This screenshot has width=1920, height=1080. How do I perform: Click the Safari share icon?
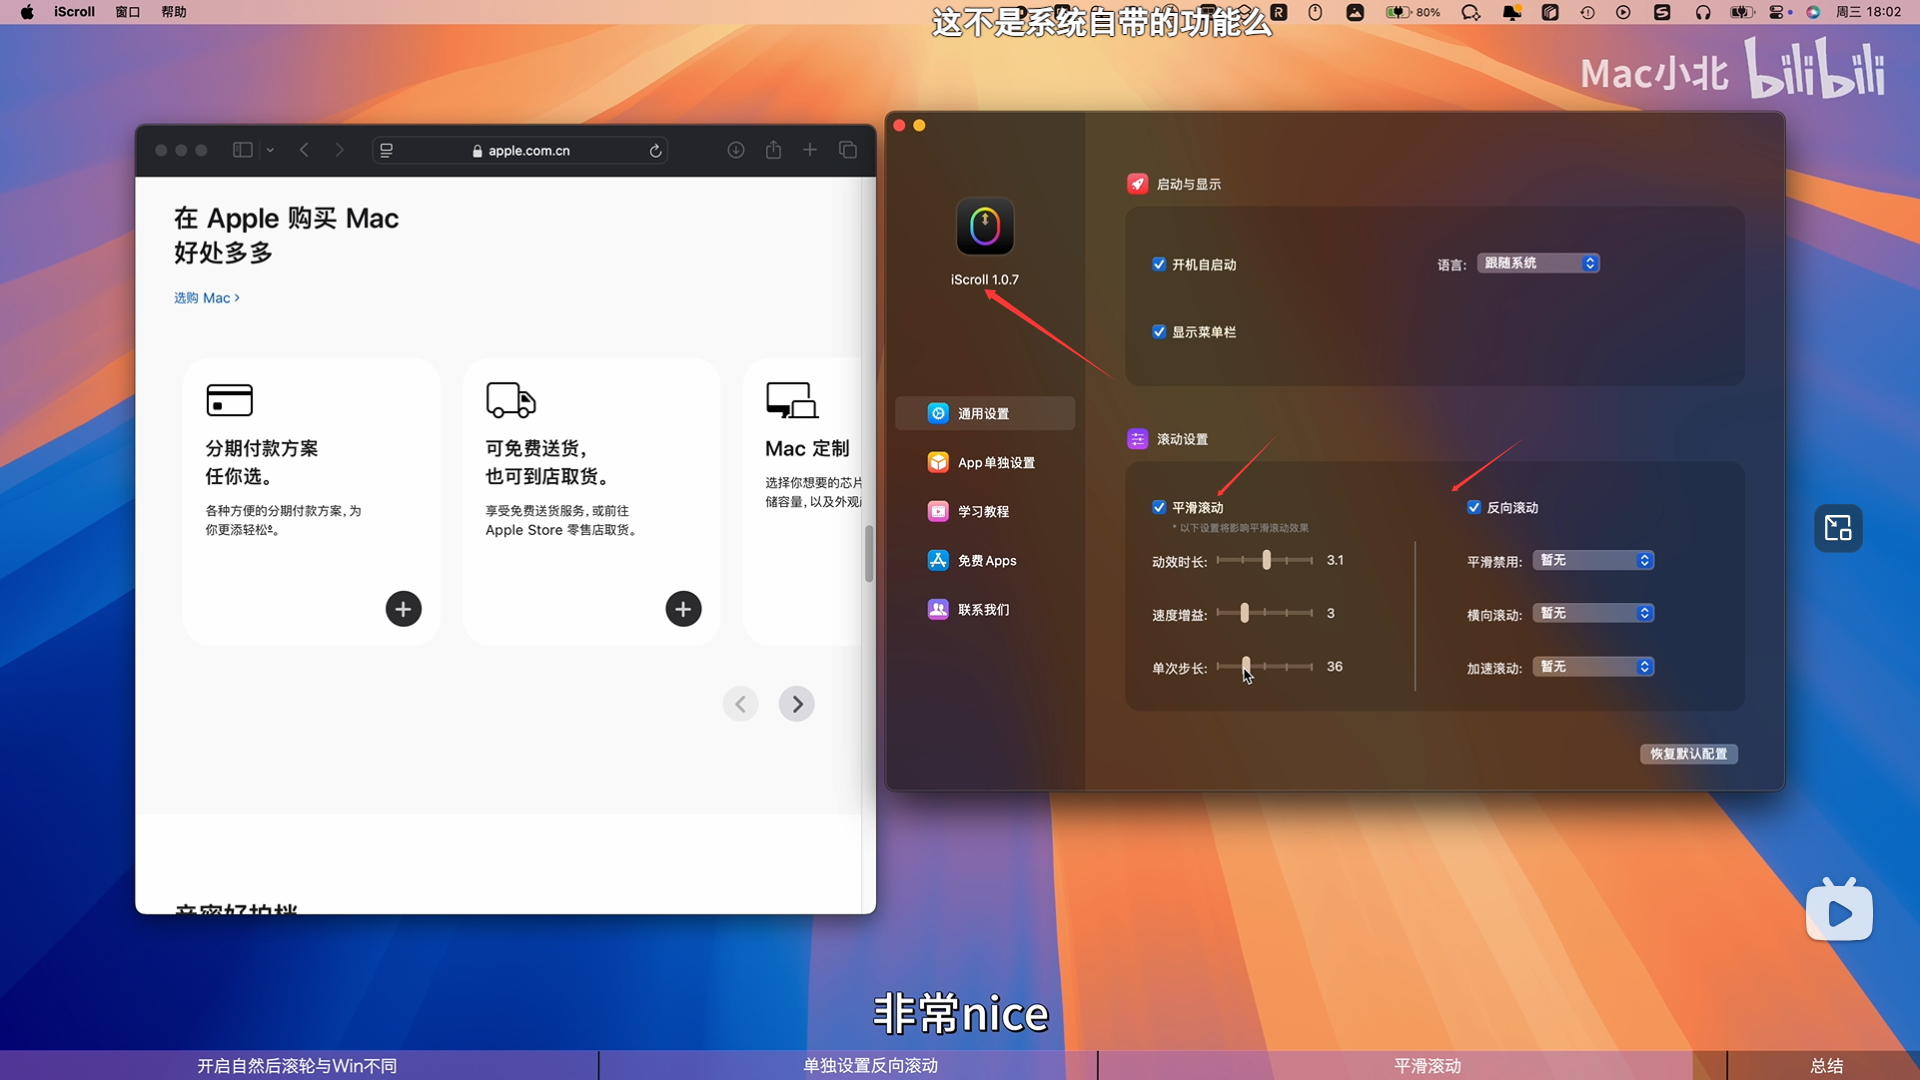pos(773,150)
